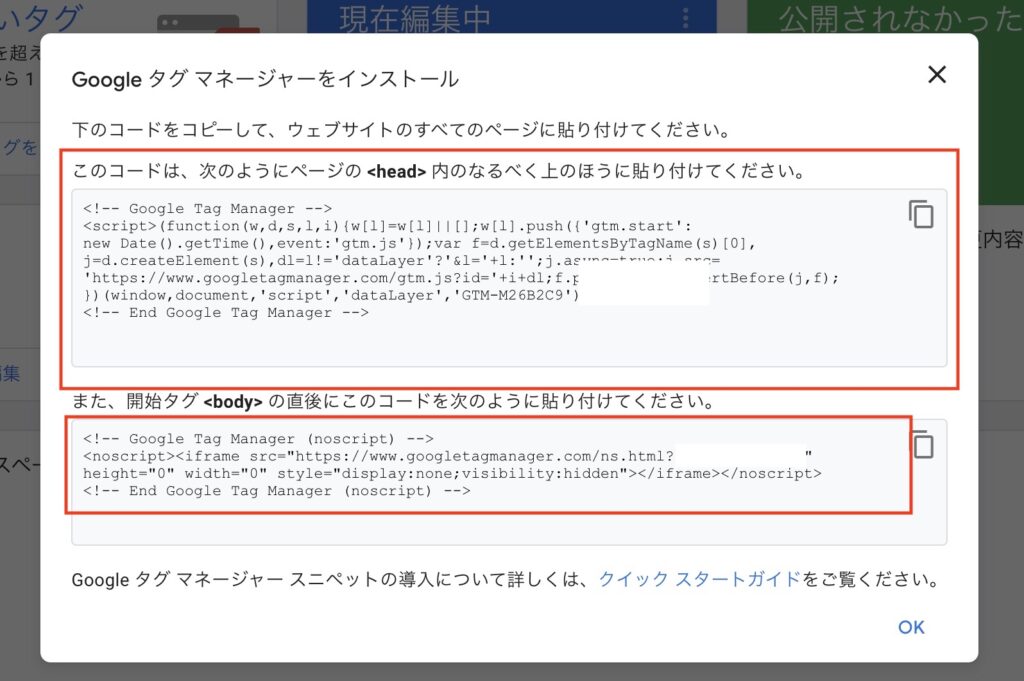
Task: Copy the head section code snippet
Action: click(x=921, y=214)
